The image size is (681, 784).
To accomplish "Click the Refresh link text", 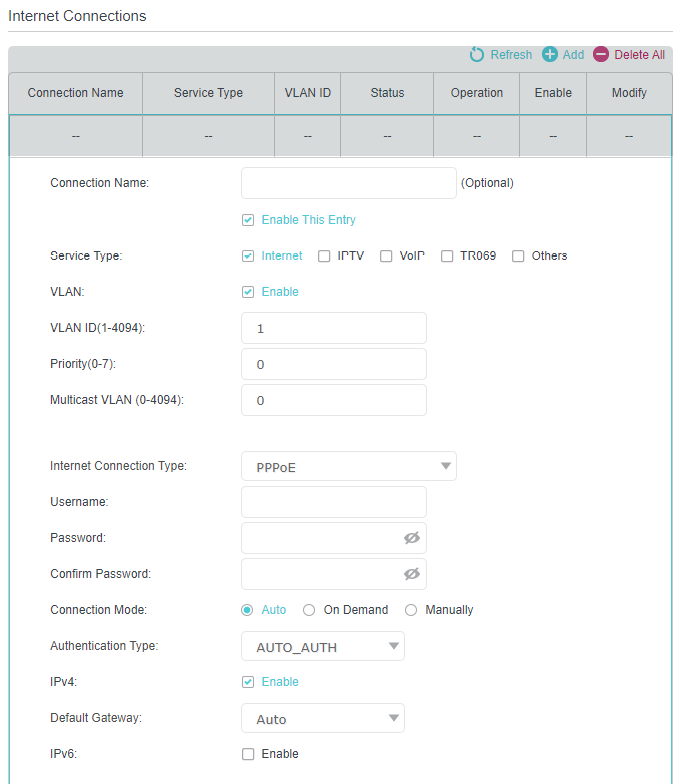I will coord(511,54).
